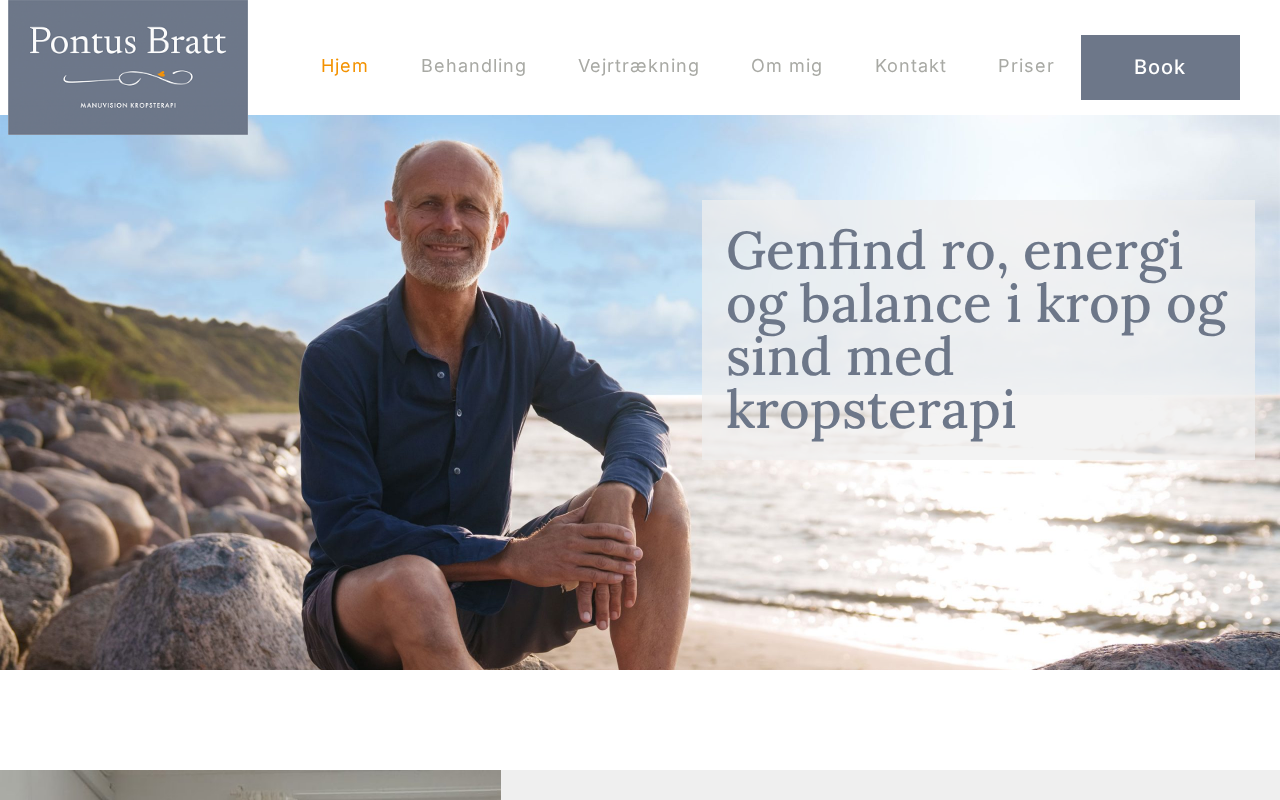Click the gray content panel below hero
Screen dimensions: 1280x800
pyautogui.click(x=890, y=785)
